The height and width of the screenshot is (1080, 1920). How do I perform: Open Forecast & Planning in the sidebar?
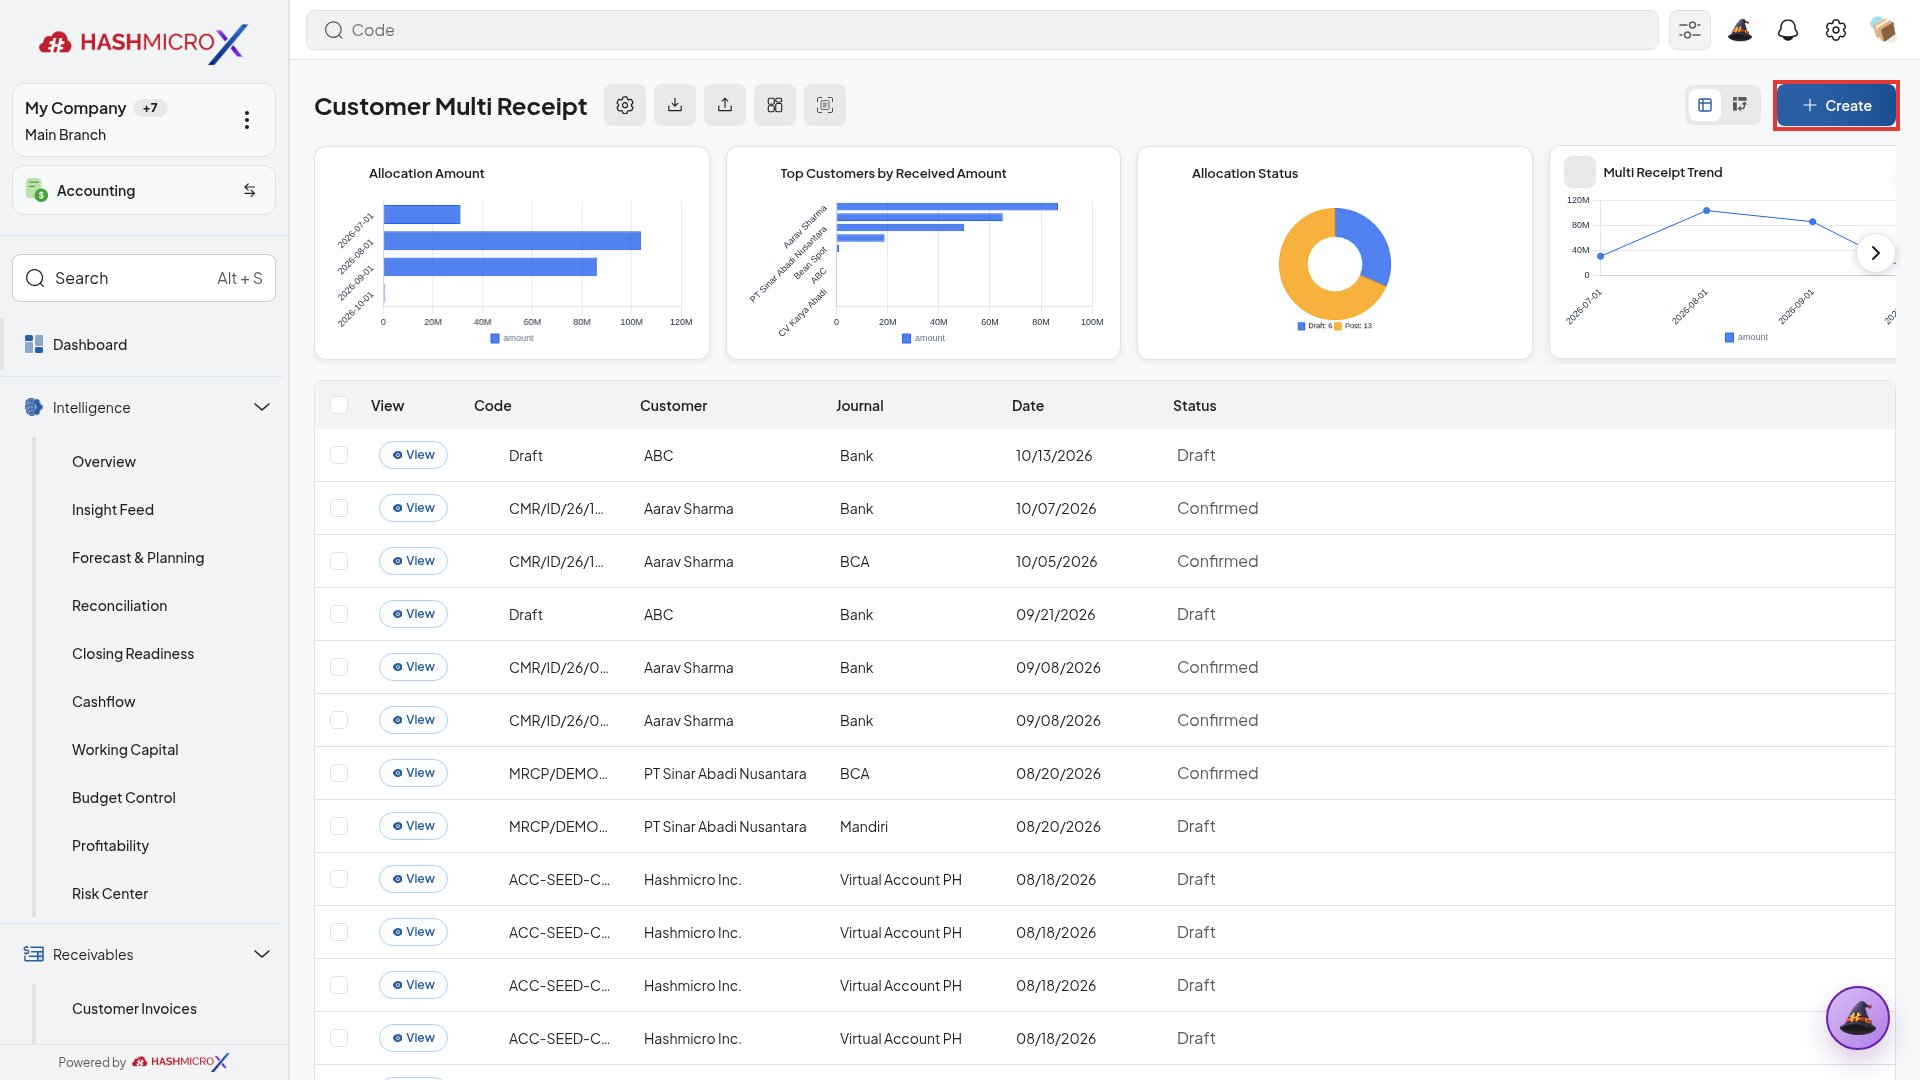click(138, 558)
